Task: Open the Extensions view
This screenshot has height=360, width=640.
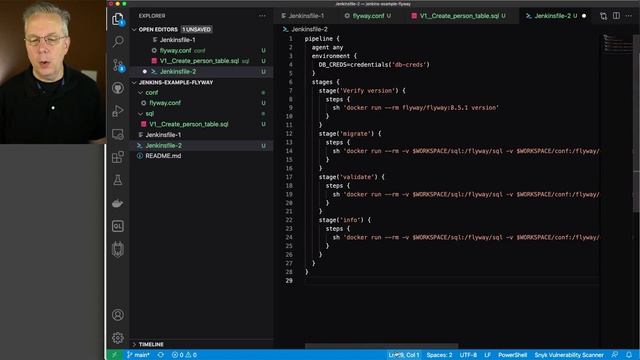Action: tap(118, 157)
